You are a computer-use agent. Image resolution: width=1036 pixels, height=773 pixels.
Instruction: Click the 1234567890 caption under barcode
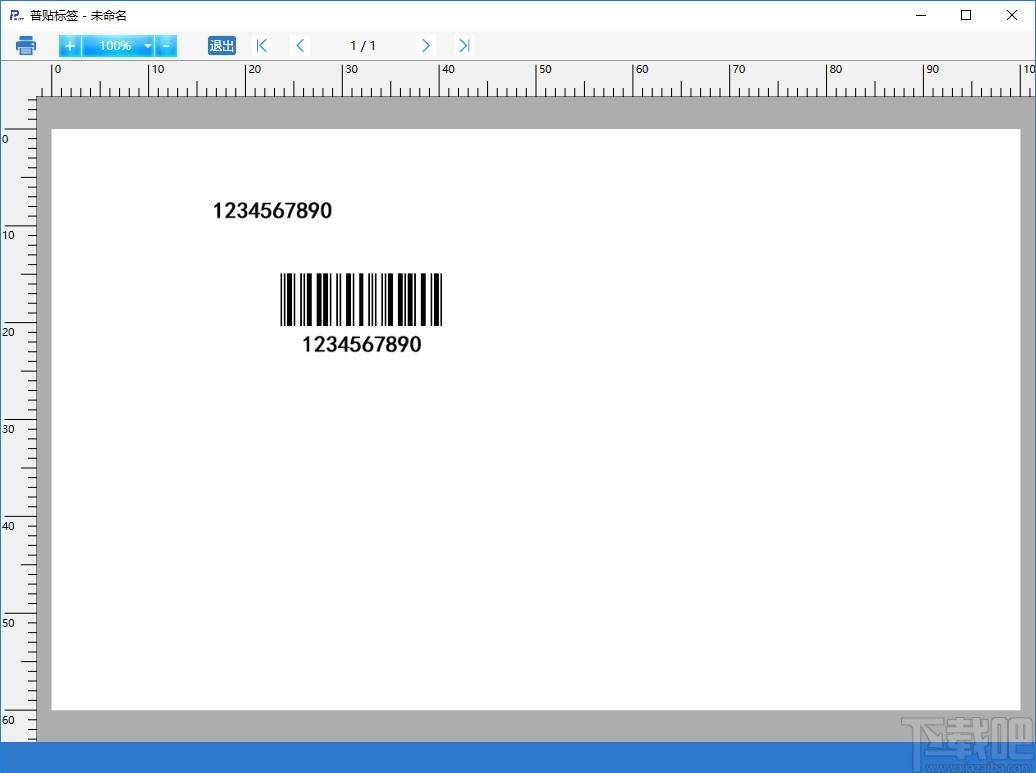(361, 344)
